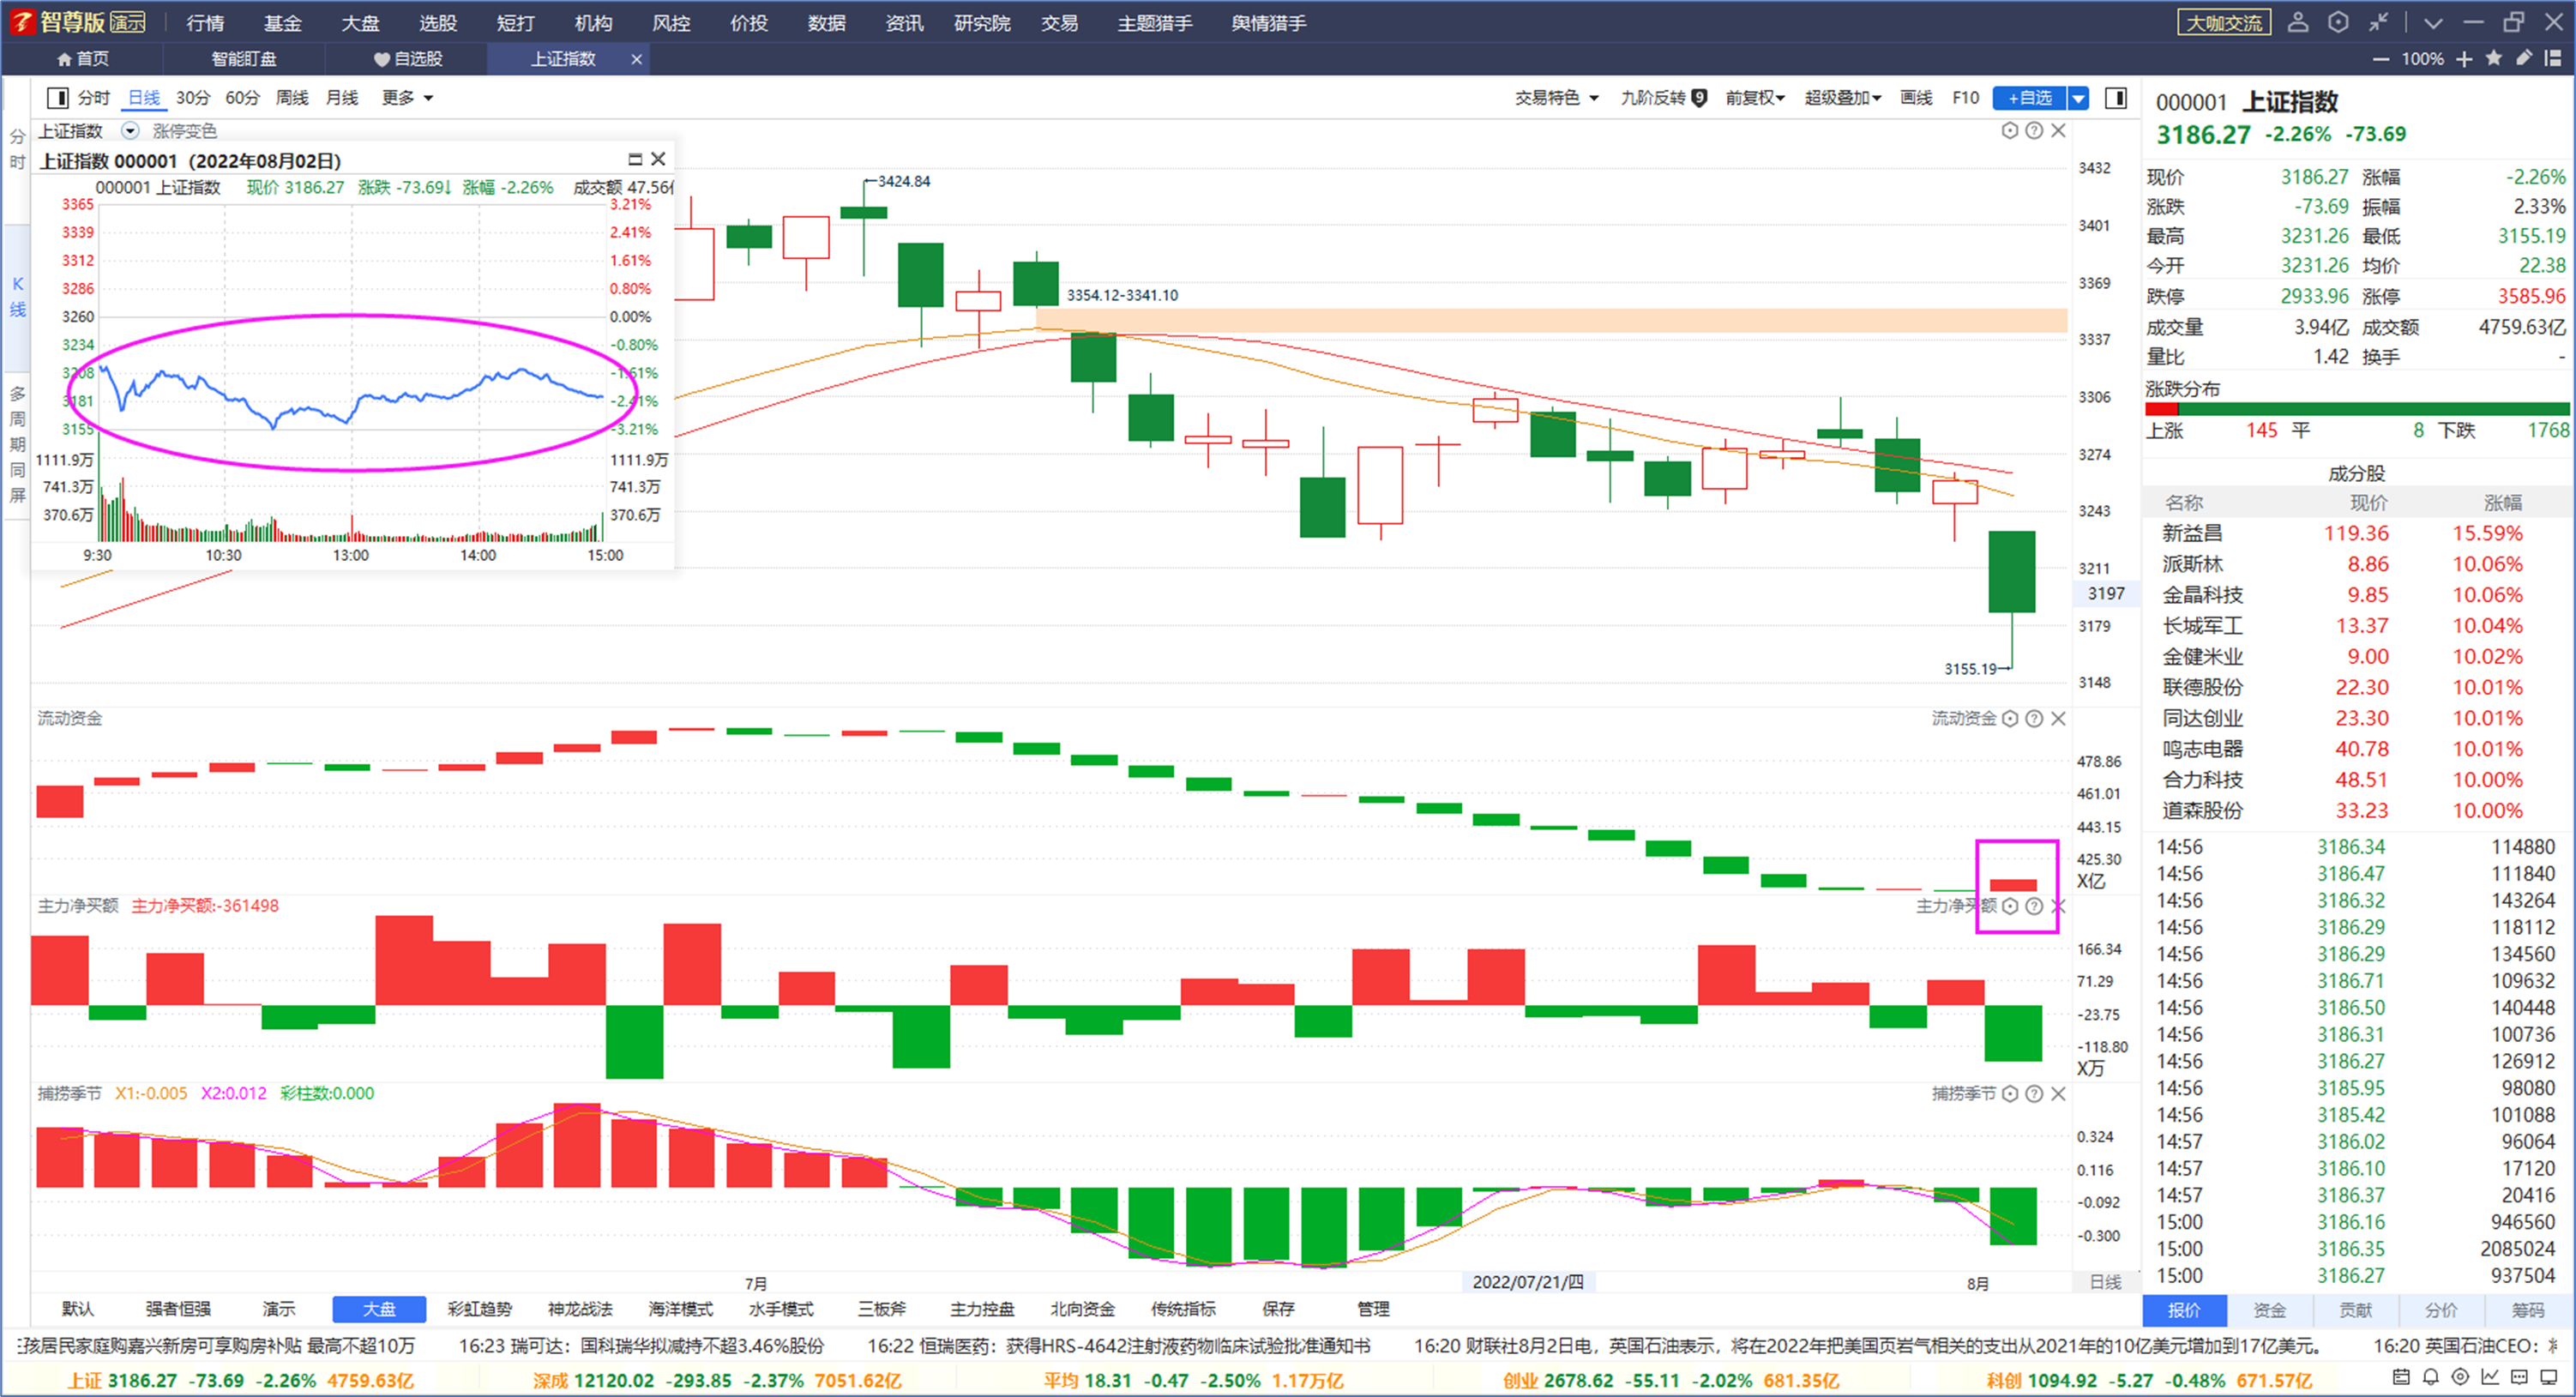The height and width of the screenshot is (1397, 2576).
Task: Click the pencil edit icon in tab bar
Action: point(2524,58)
